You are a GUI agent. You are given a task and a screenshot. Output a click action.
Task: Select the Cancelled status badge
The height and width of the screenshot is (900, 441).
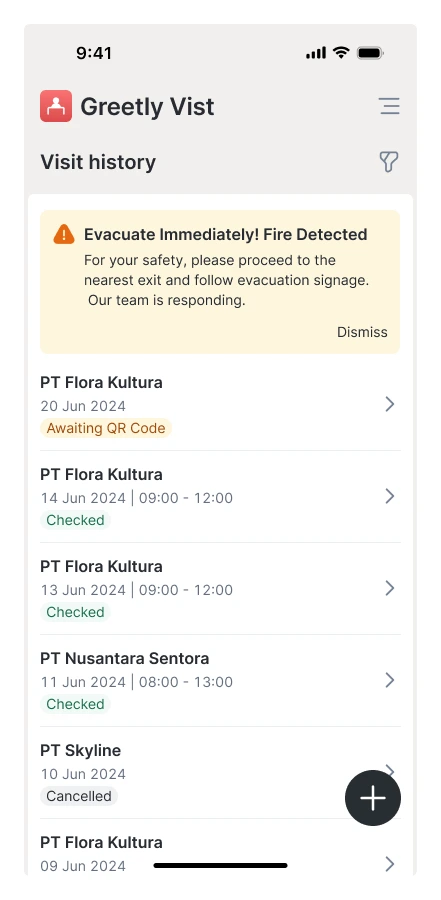[x=79, y=796]
